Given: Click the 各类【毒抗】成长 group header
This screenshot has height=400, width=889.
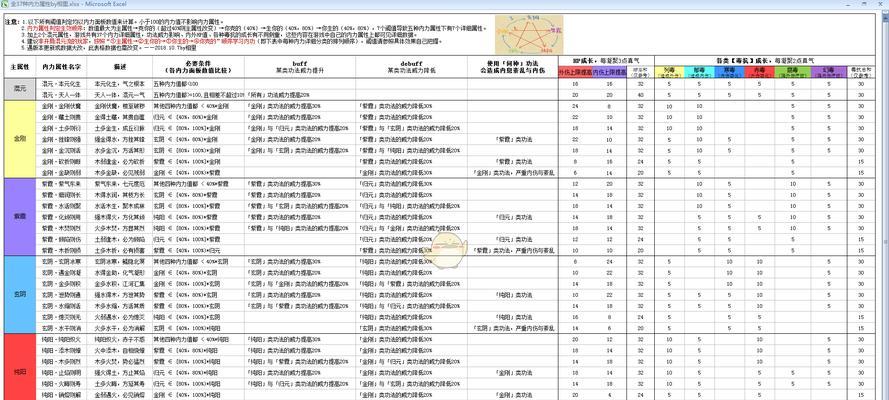Looking at the screenshot, I should pos(765,60).
